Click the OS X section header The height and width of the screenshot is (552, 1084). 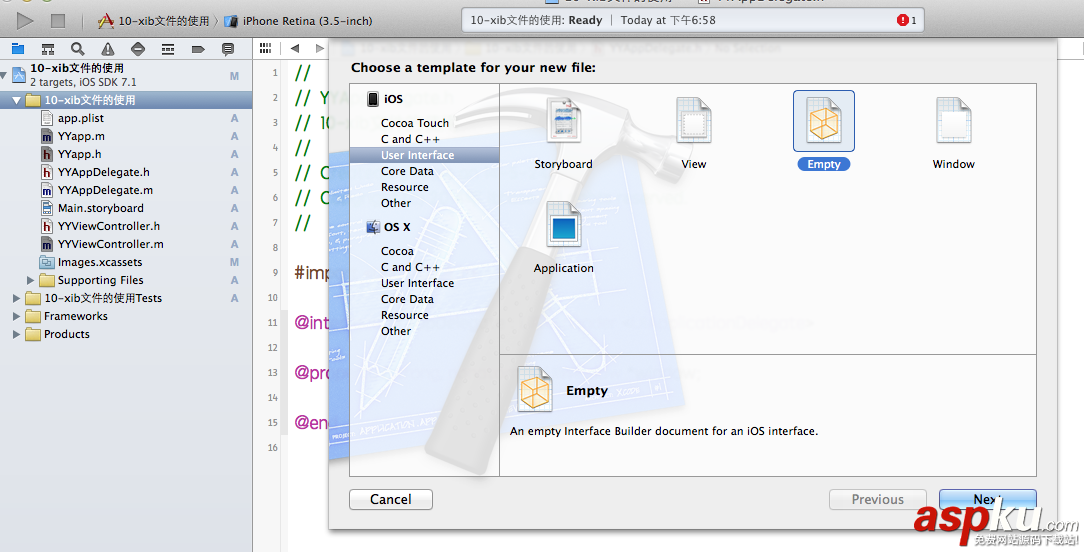[x=388, y=227]
